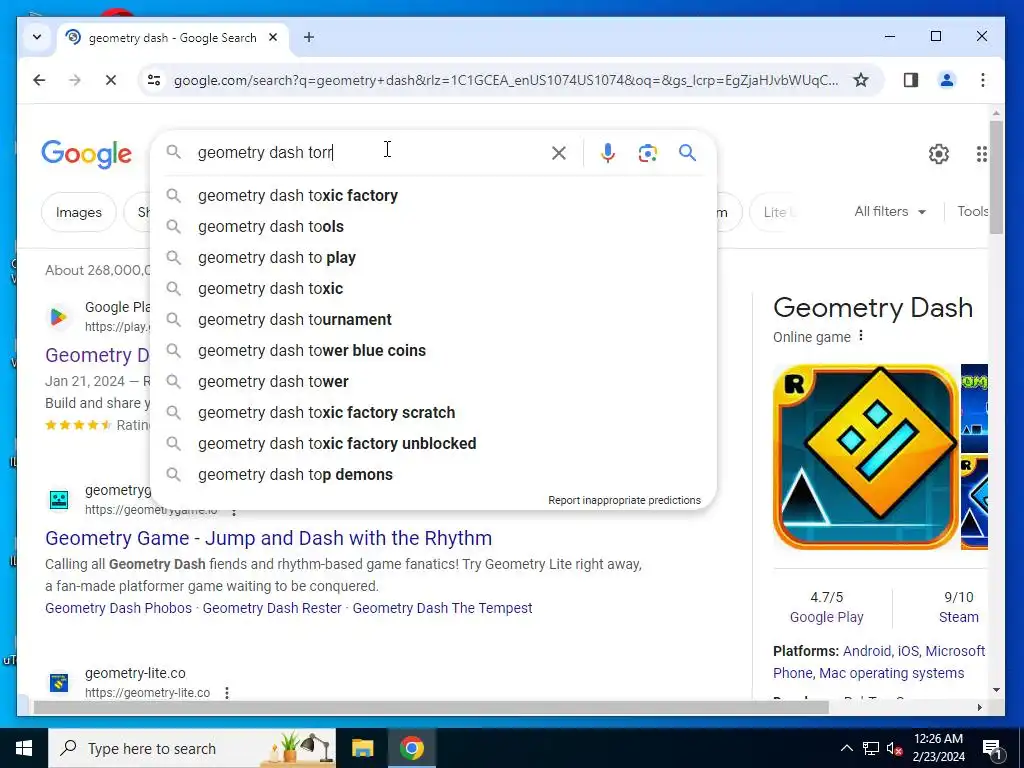
Task: Open taskbar clock and date
Action: 938,748
